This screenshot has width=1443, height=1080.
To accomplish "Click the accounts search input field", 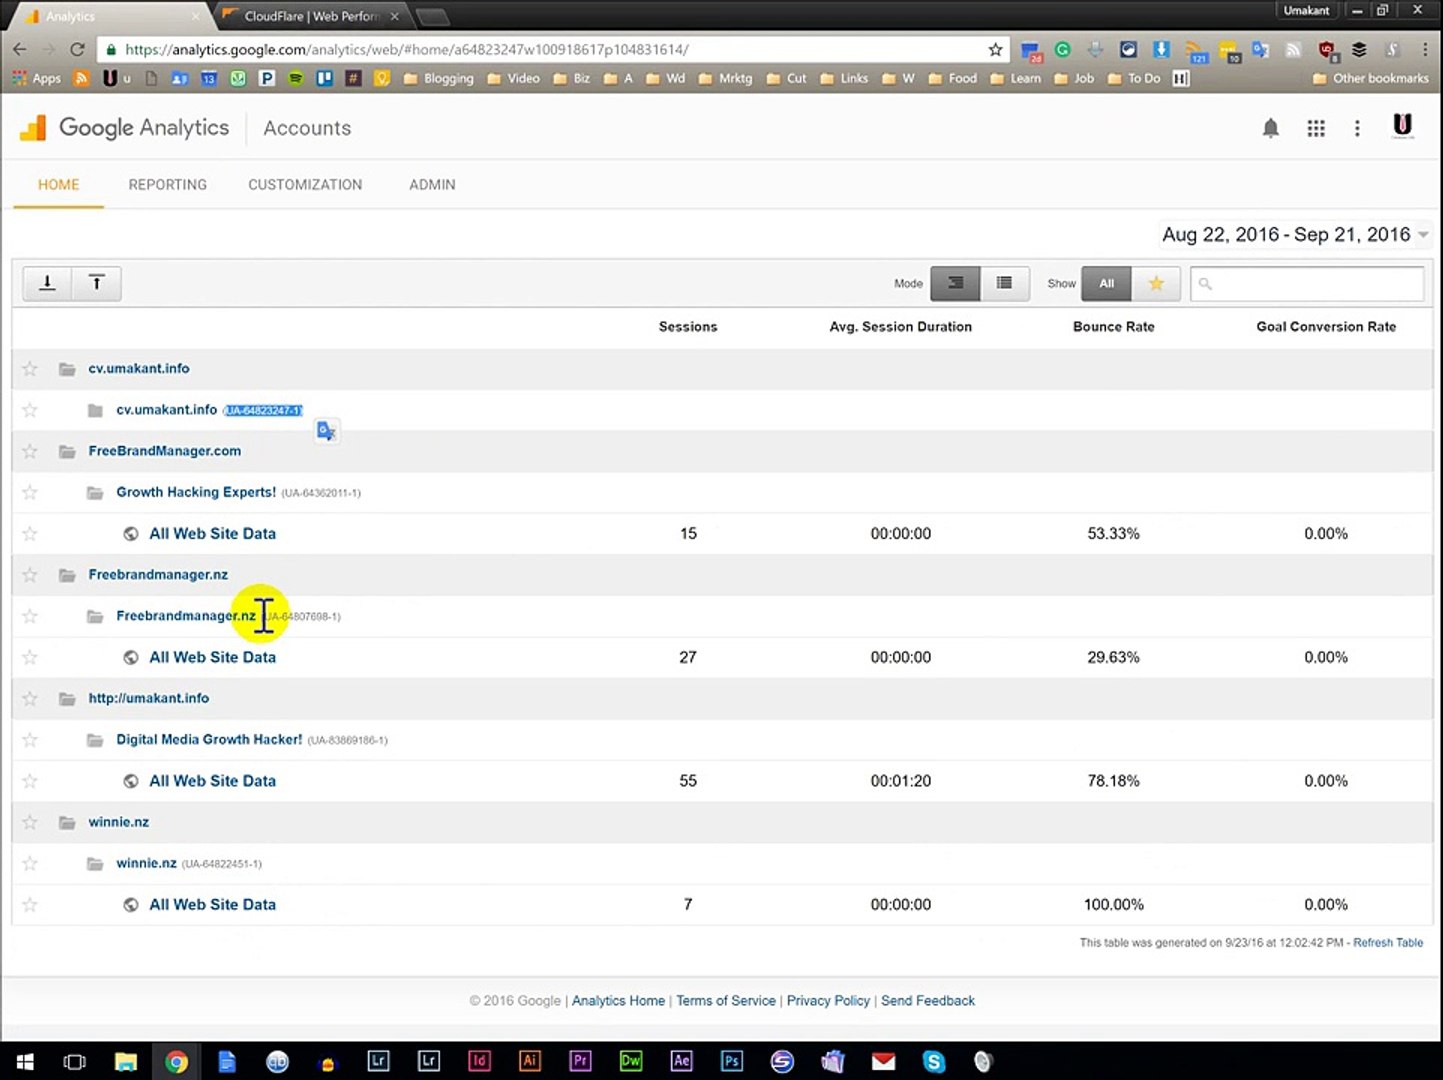I will tap(1307, 284).
